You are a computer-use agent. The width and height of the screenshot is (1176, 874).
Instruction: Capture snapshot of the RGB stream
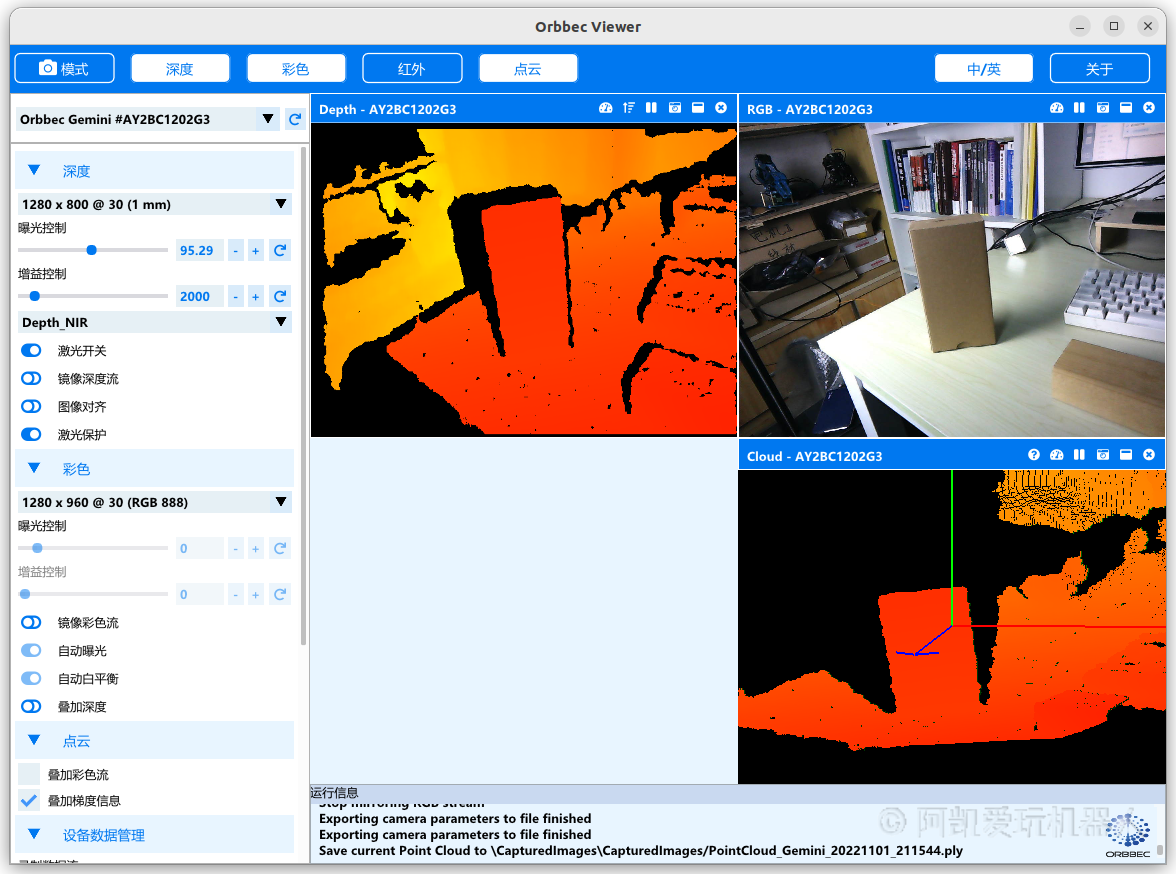click(1102, 108)
